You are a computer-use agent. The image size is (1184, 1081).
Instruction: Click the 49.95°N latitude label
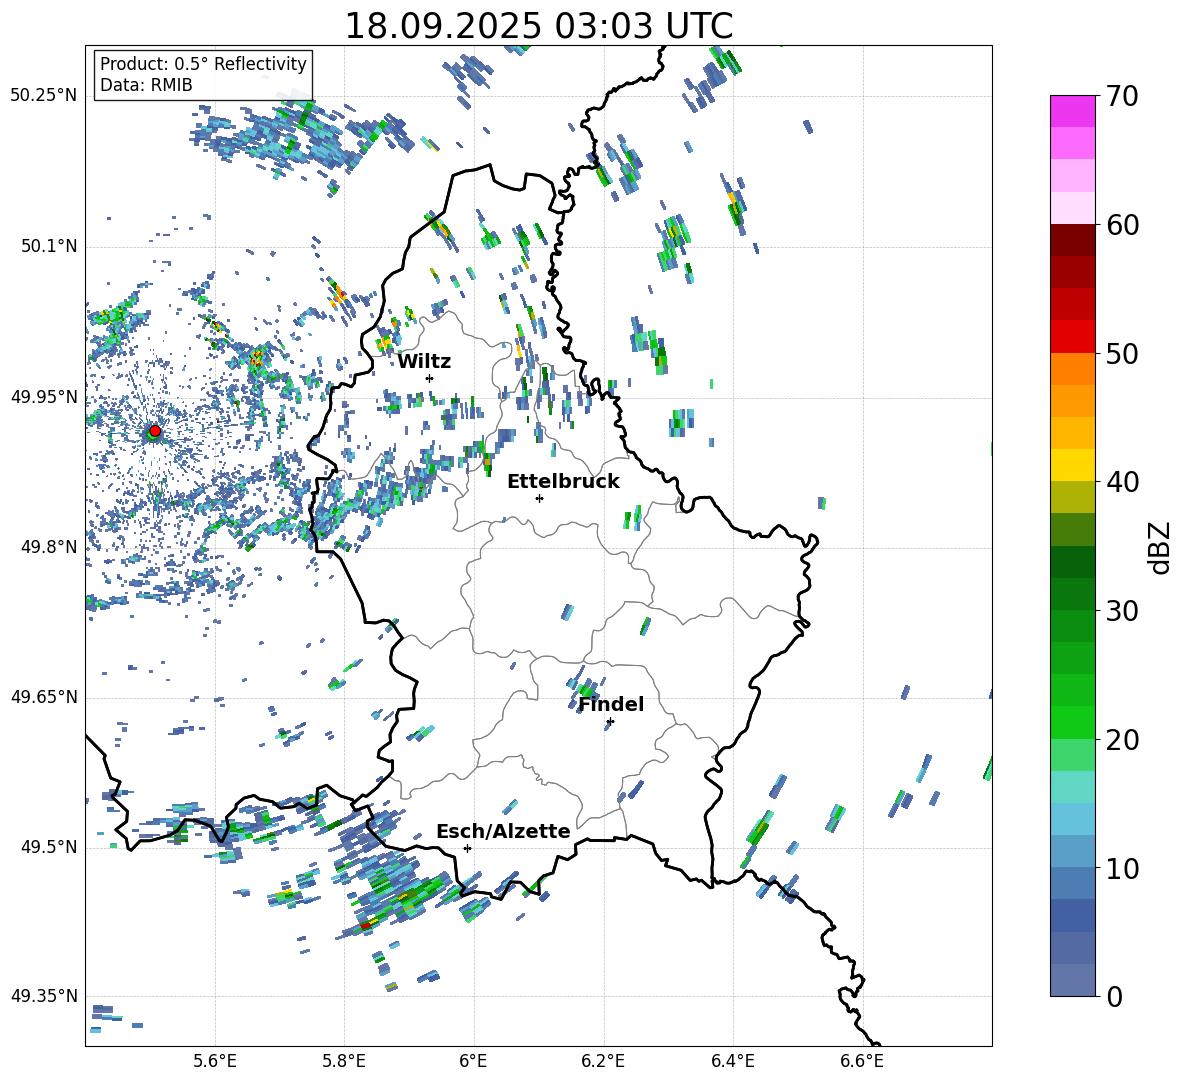coord(44,396)
